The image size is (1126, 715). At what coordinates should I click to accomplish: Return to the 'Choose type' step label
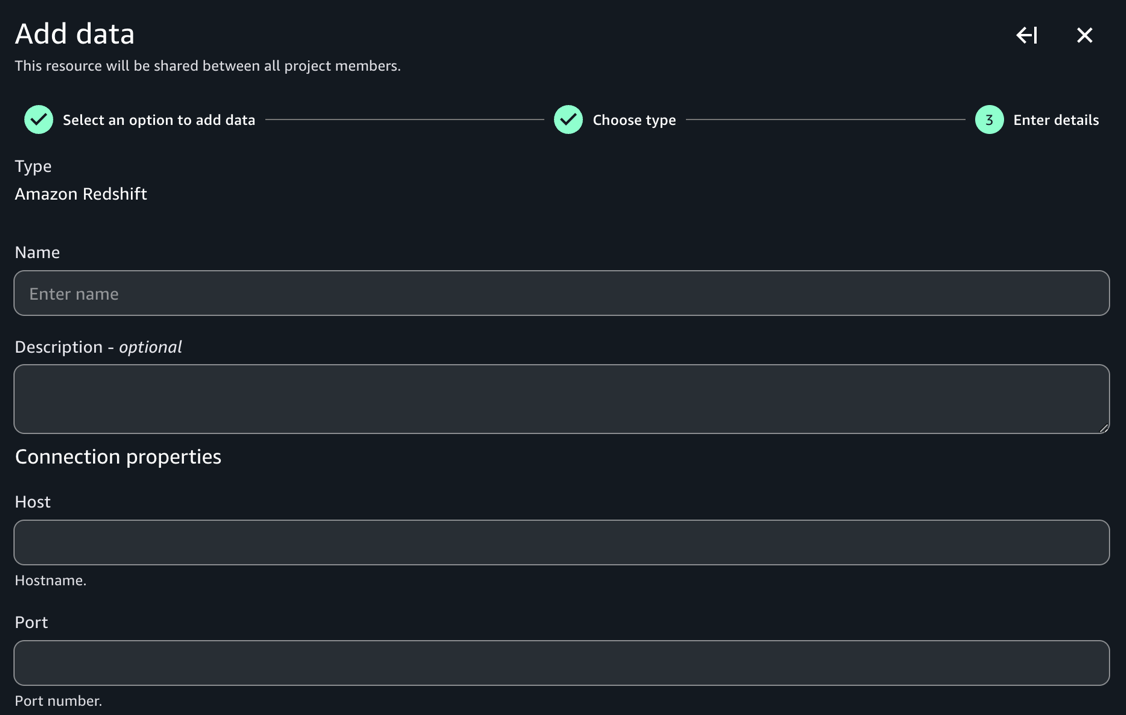click(634, 120)
